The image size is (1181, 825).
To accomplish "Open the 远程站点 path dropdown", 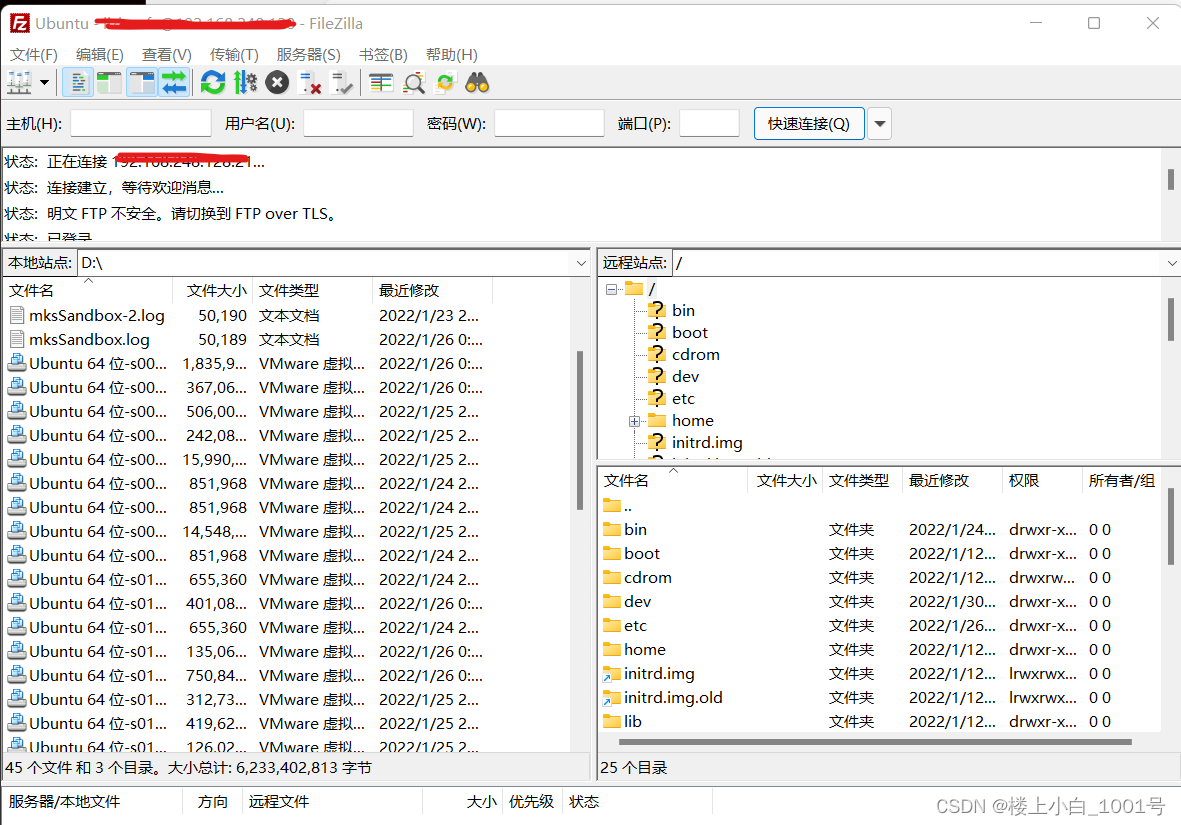I will 1172,263.
